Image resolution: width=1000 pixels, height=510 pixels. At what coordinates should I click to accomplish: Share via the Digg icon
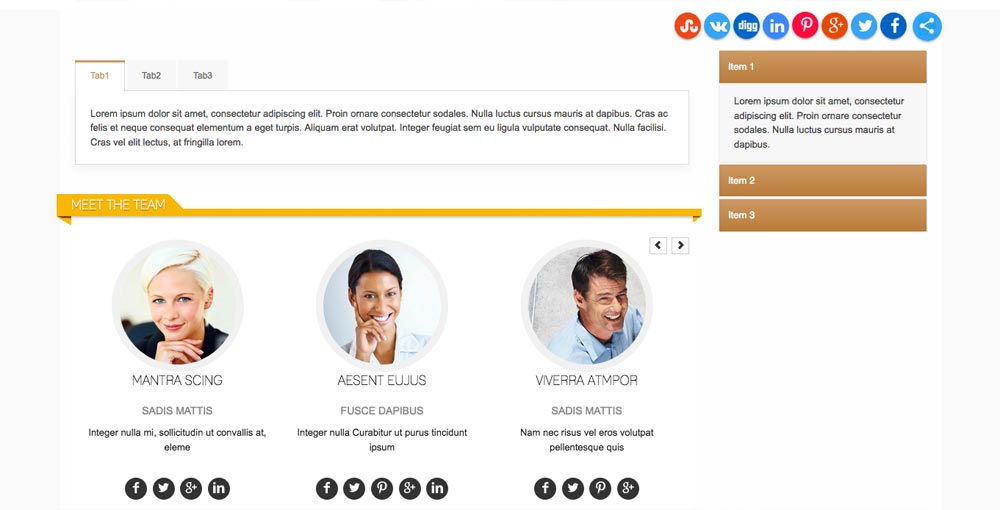(746, 26)
